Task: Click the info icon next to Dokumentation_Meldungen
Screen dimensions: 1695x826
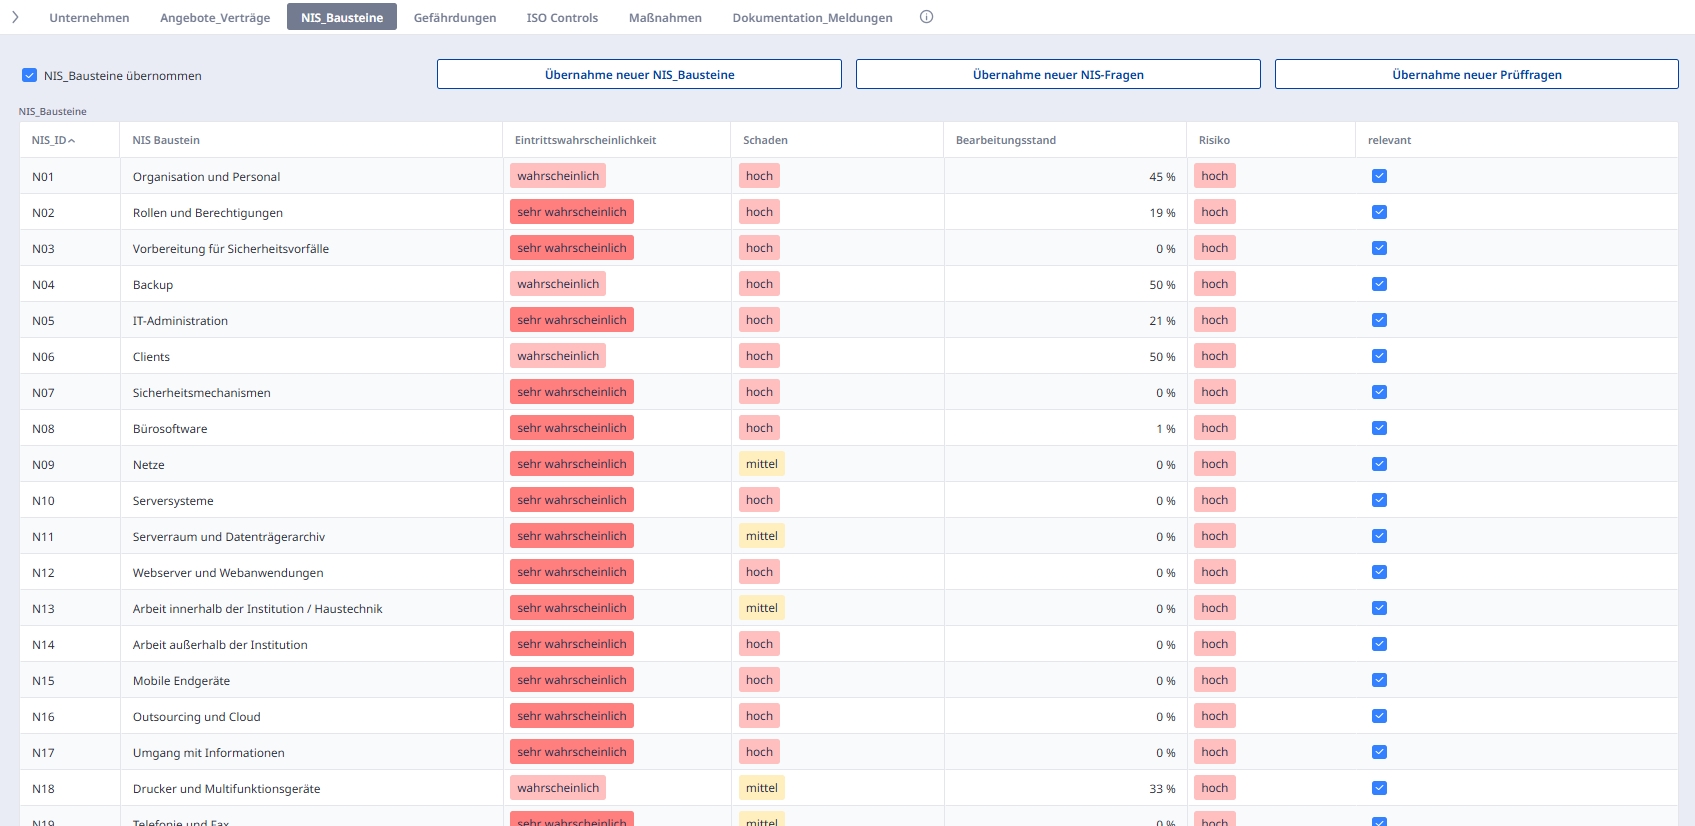Action: pyautogui.click(x=926, y=17)
